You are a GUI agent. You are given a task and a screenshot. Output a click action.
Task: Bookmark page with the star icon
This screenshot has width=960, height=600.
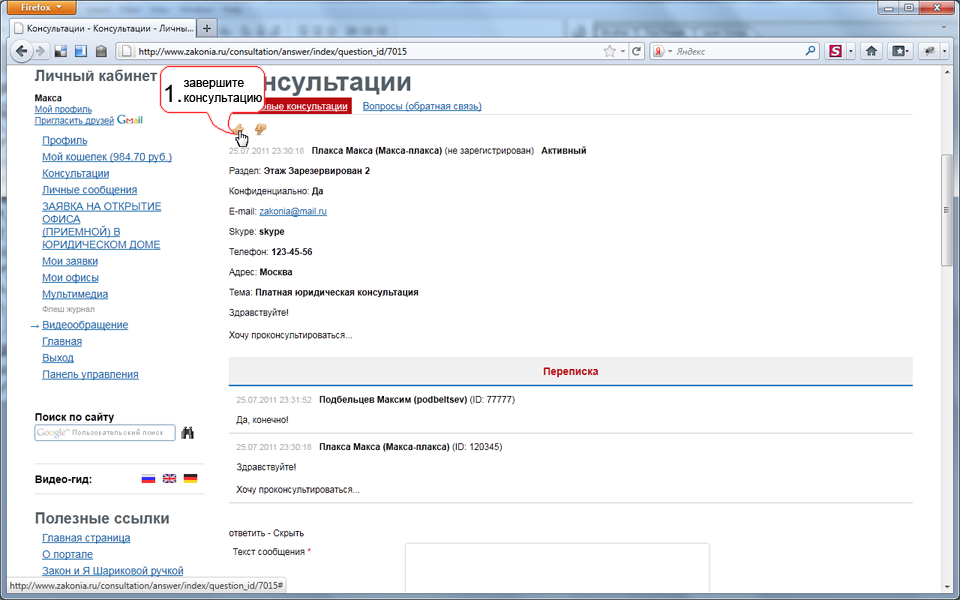(x=609, y=51)
